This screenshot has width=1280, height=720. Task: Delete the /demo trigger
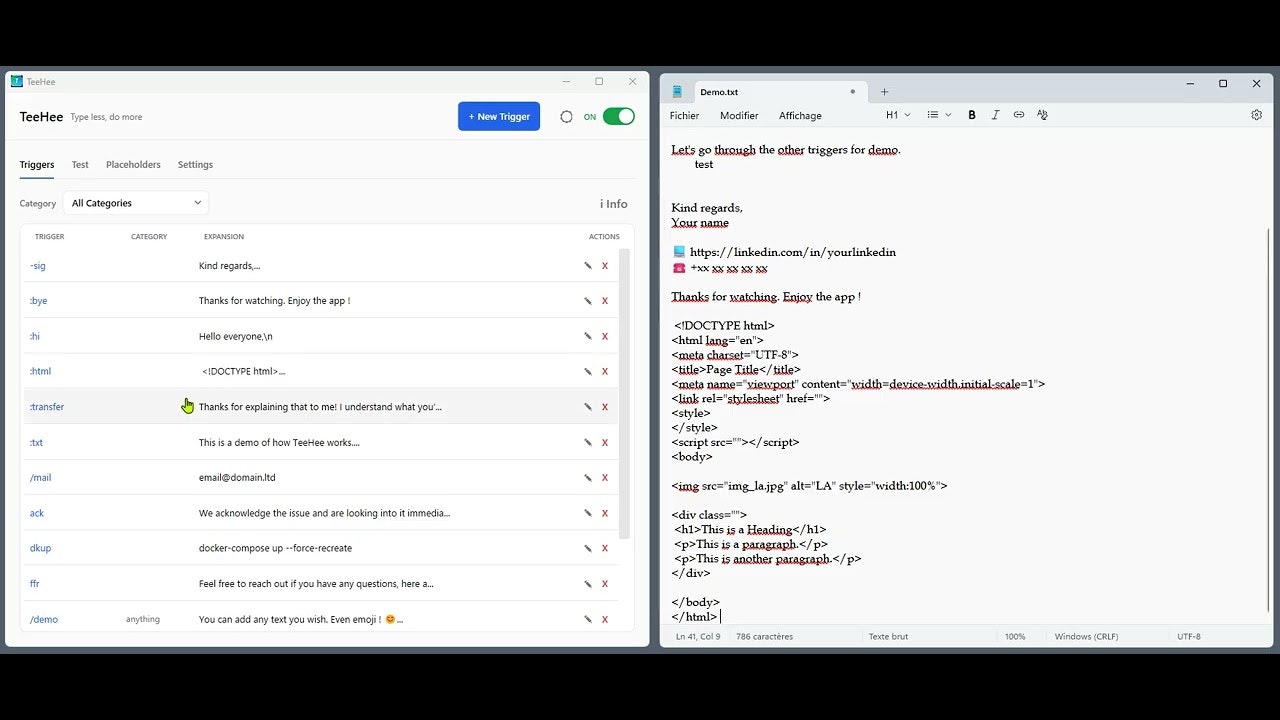point(604,619)
